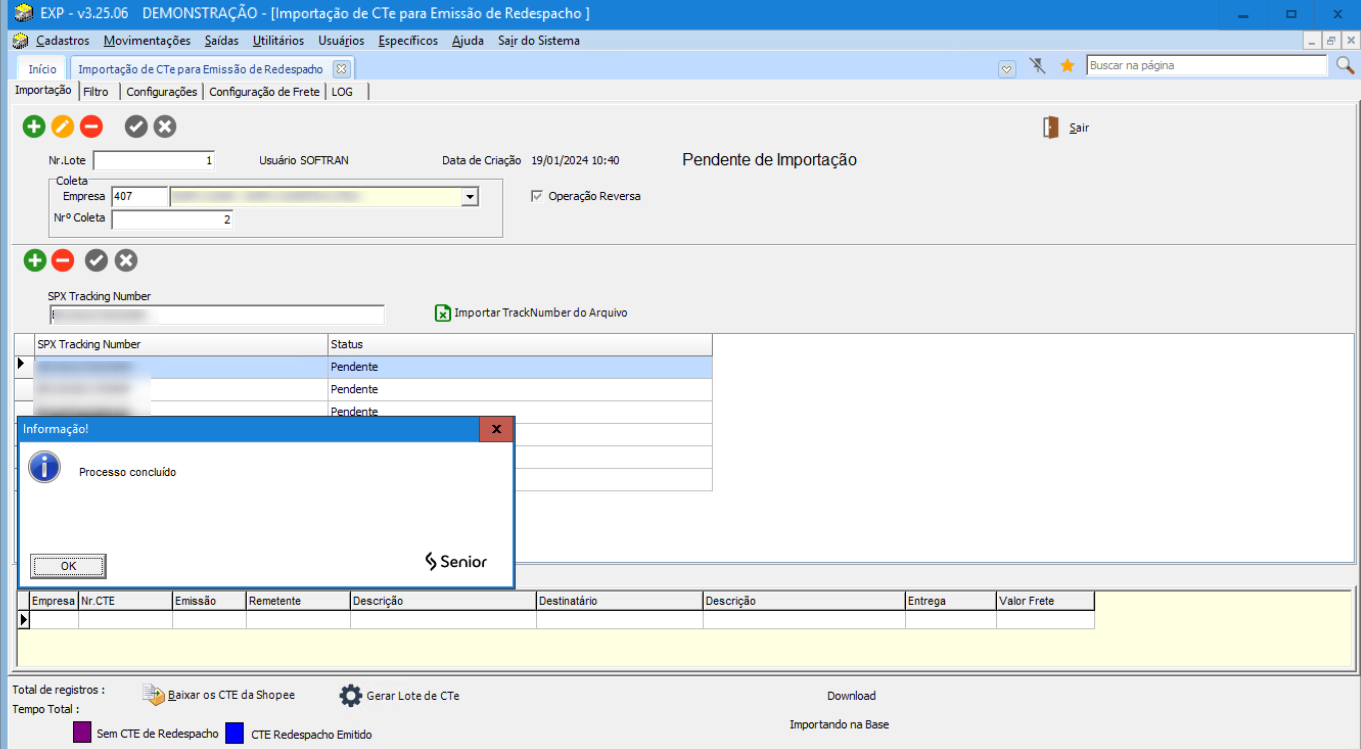Click the Excel import TrackNumber icon
Screen dimensions: 1361x749
pos(443,313)
